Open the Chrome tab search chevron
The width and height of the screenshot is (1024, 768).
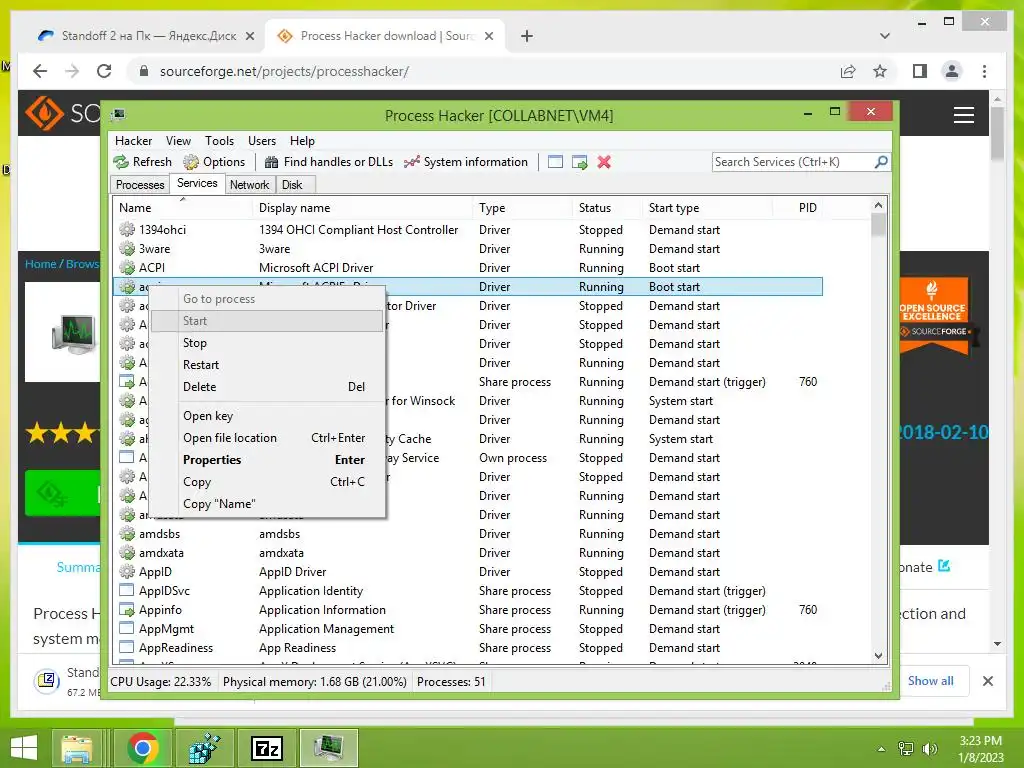(884, 36)
